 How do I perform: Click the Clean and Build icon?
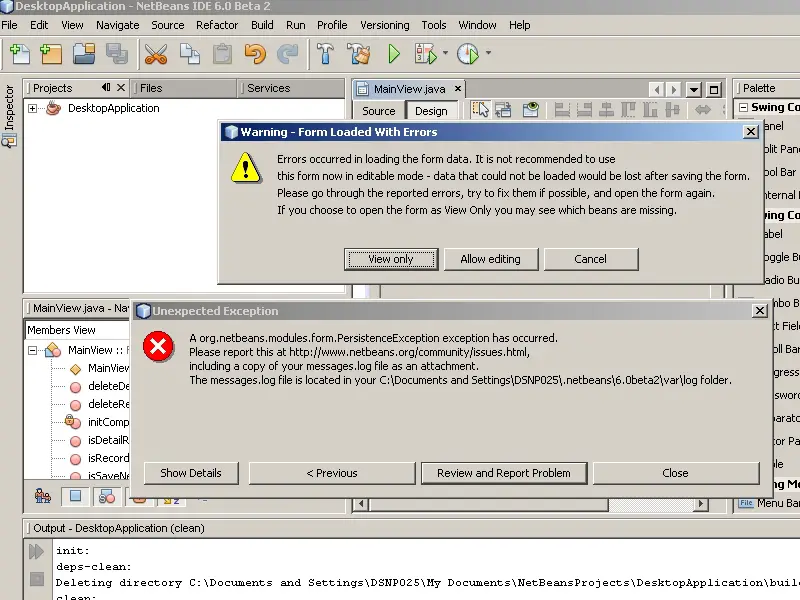point(359,54)
